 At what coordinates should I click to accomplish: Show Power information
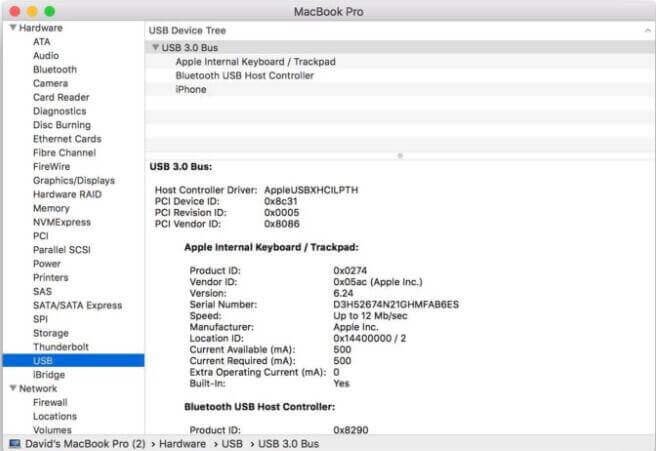47,264
